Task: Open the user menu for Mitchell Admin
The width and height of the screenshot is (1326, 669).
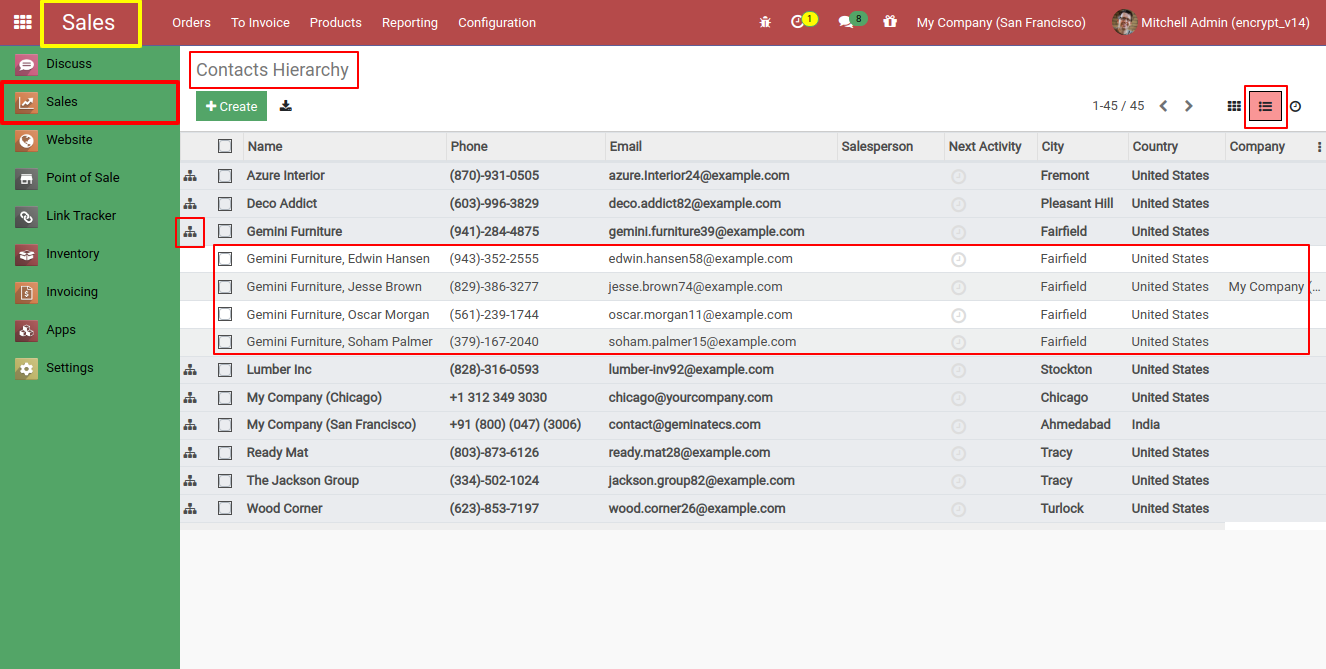Action: tap(1210, 22)
